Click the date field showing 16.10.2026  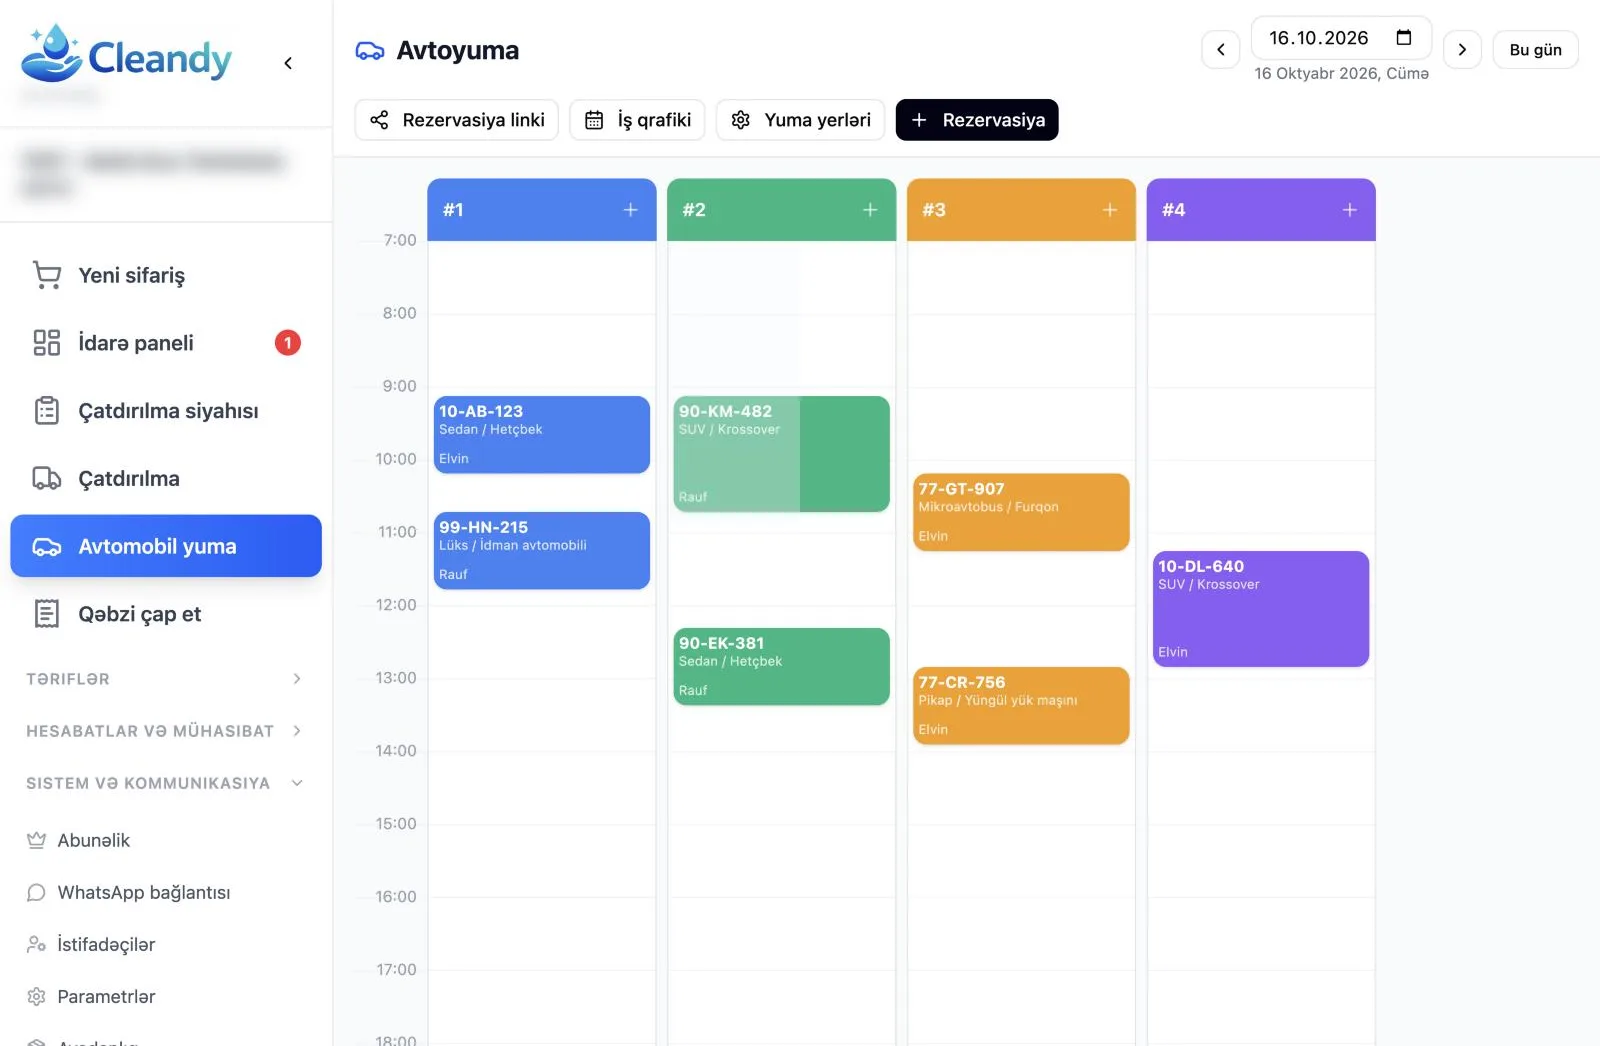tap(1341, 38)
